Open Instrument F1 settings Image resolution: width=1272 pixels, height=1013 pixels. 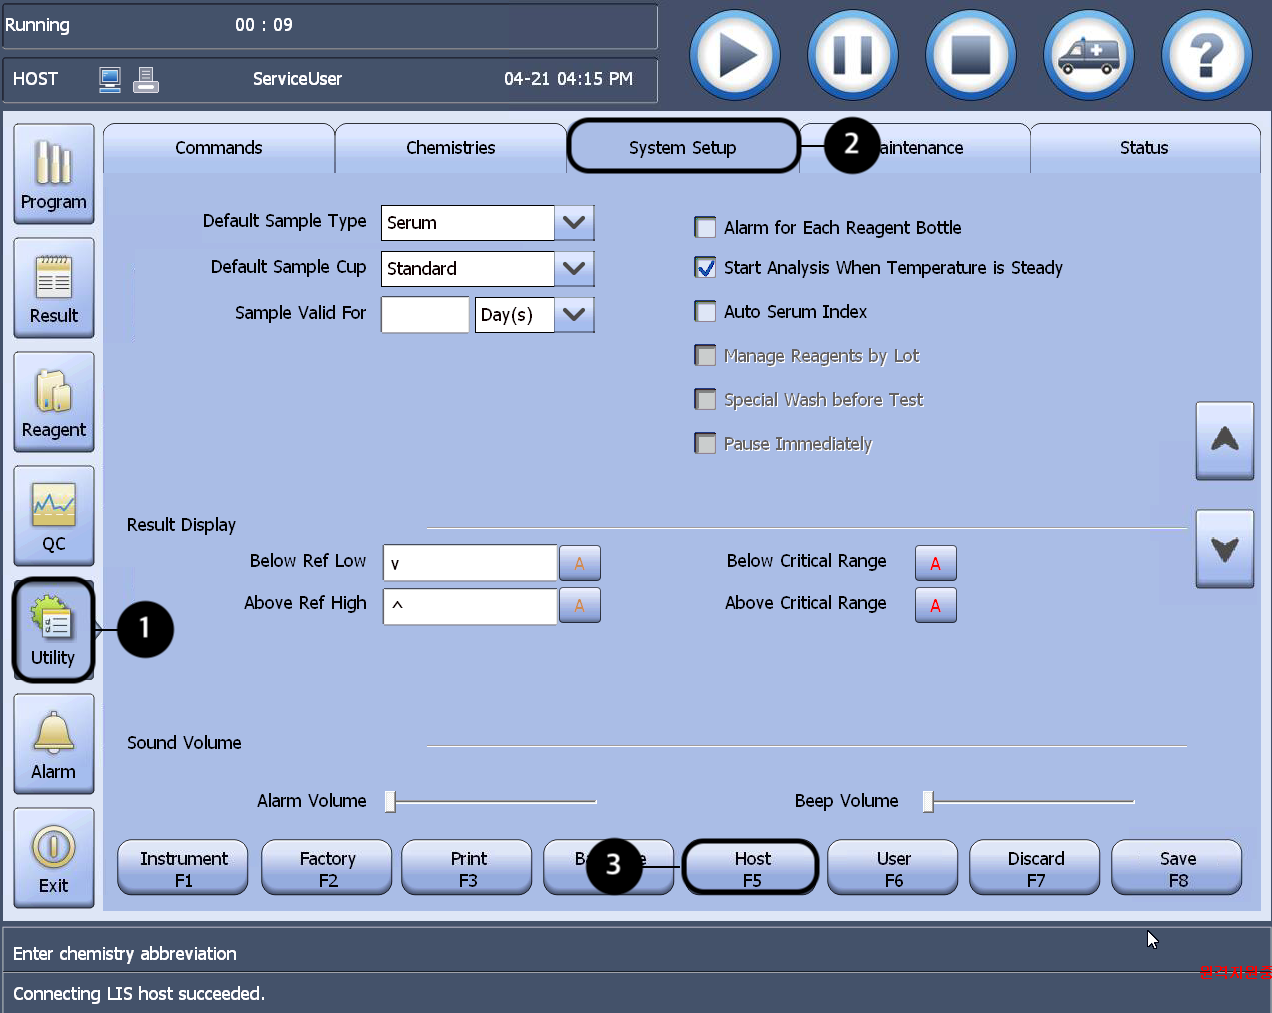pyautogui.click(x=183, y=868)
